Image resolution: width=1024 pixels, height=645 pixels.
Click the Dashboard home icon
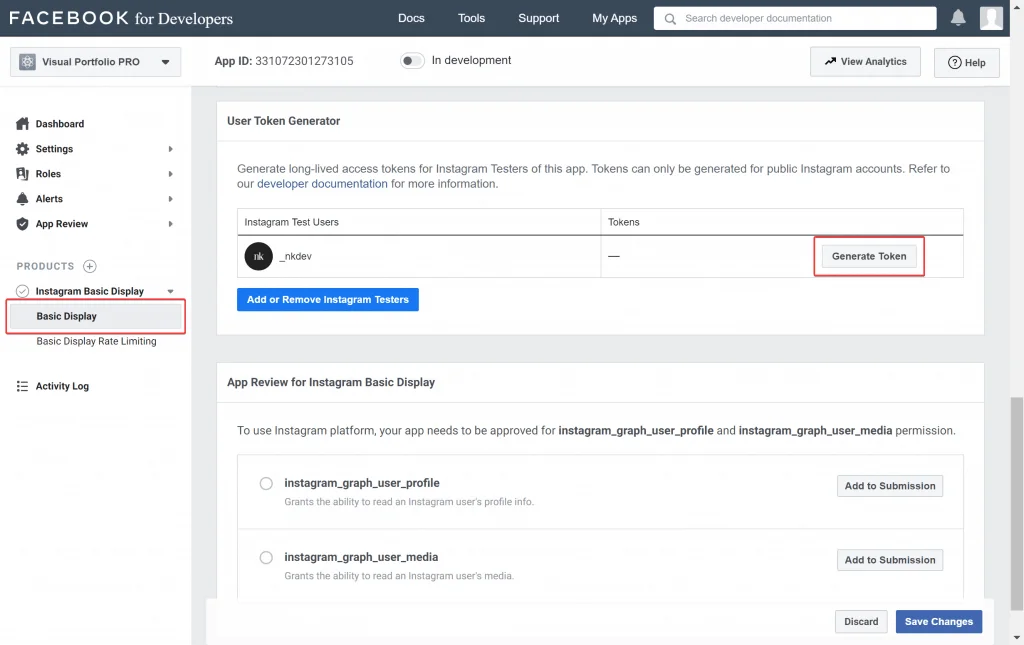22,123
